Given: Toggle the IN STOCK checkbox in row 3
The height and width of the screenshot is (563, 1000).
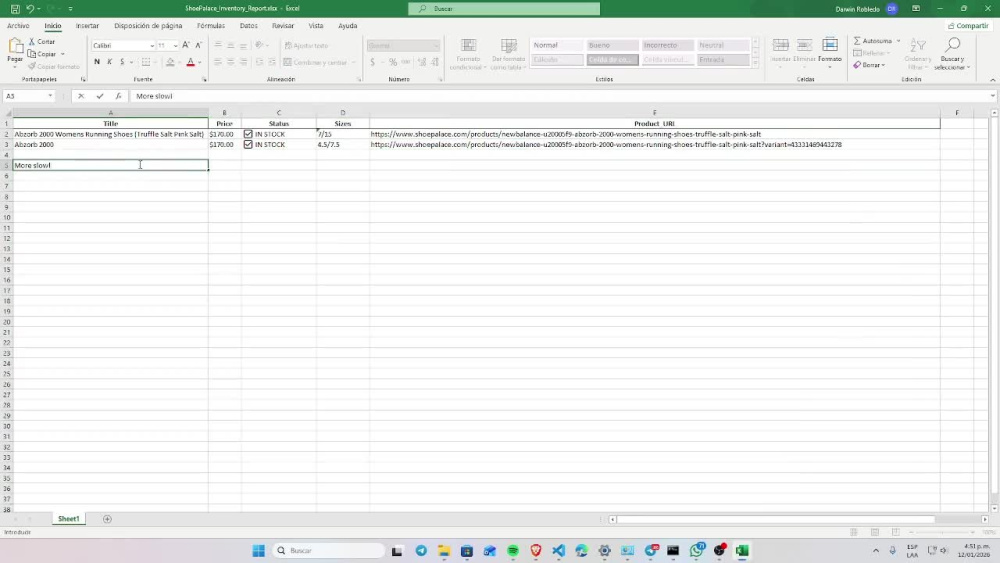Looking at the screenshot, I should pyautogui.click(x=248, y=145).
